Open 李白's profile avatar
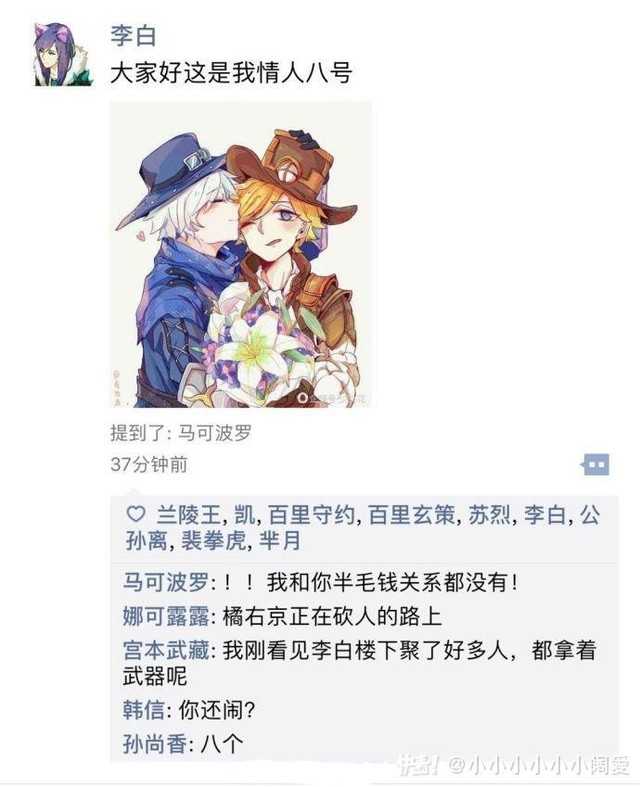The height and width of the screenshot is (787, 640). [63, 54]
